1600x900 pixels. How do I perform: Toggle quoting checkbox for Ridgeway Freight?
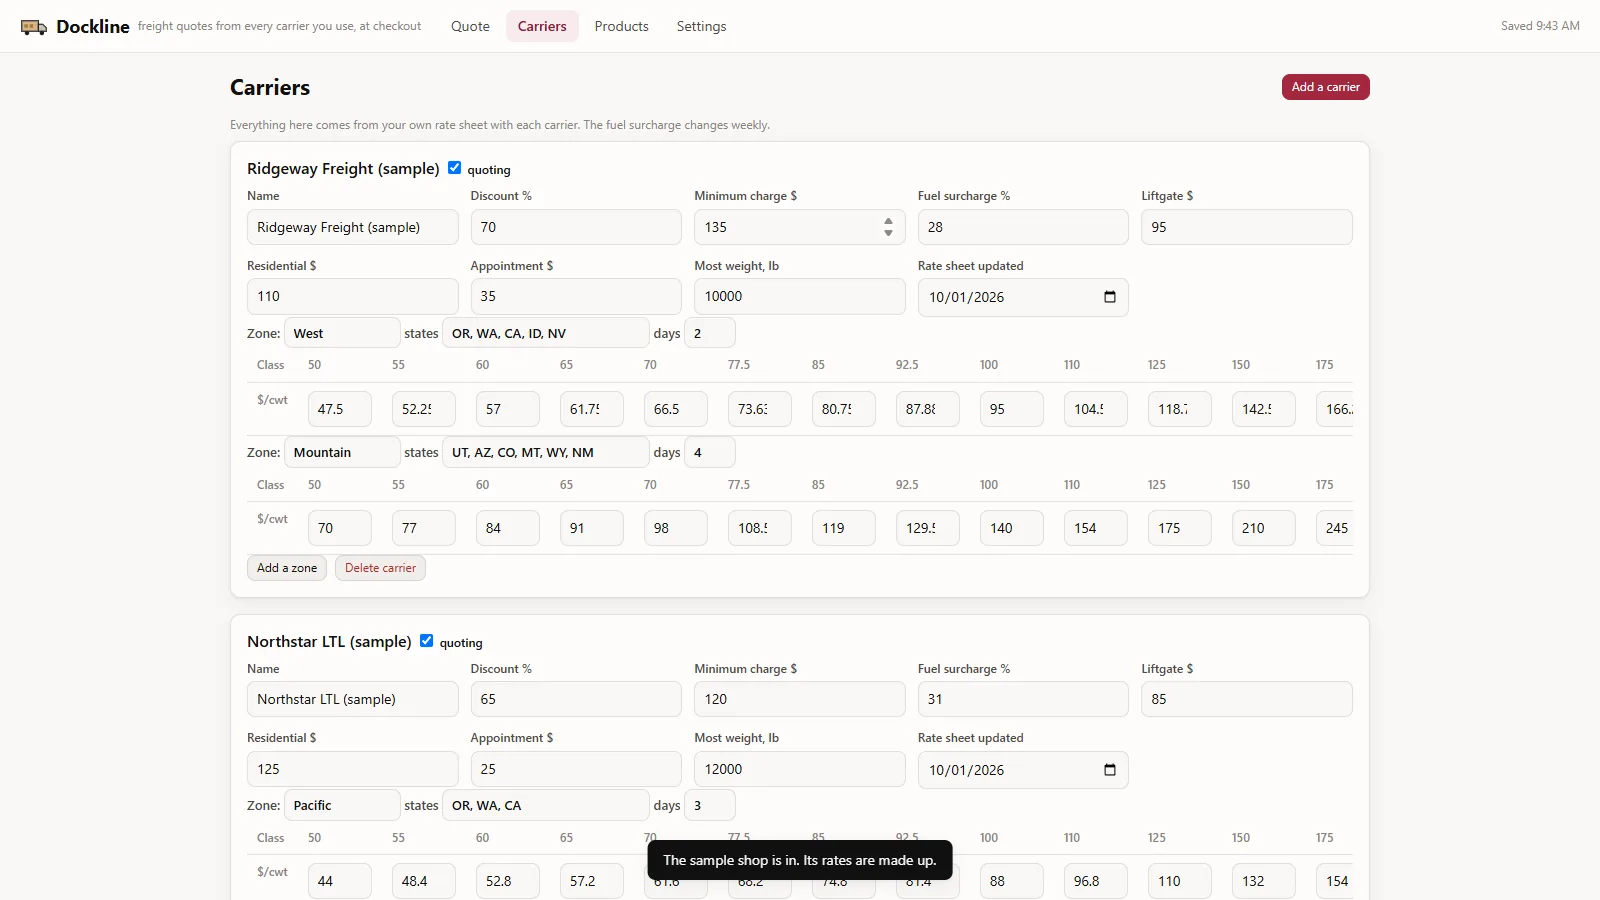[x=454, y=168]
